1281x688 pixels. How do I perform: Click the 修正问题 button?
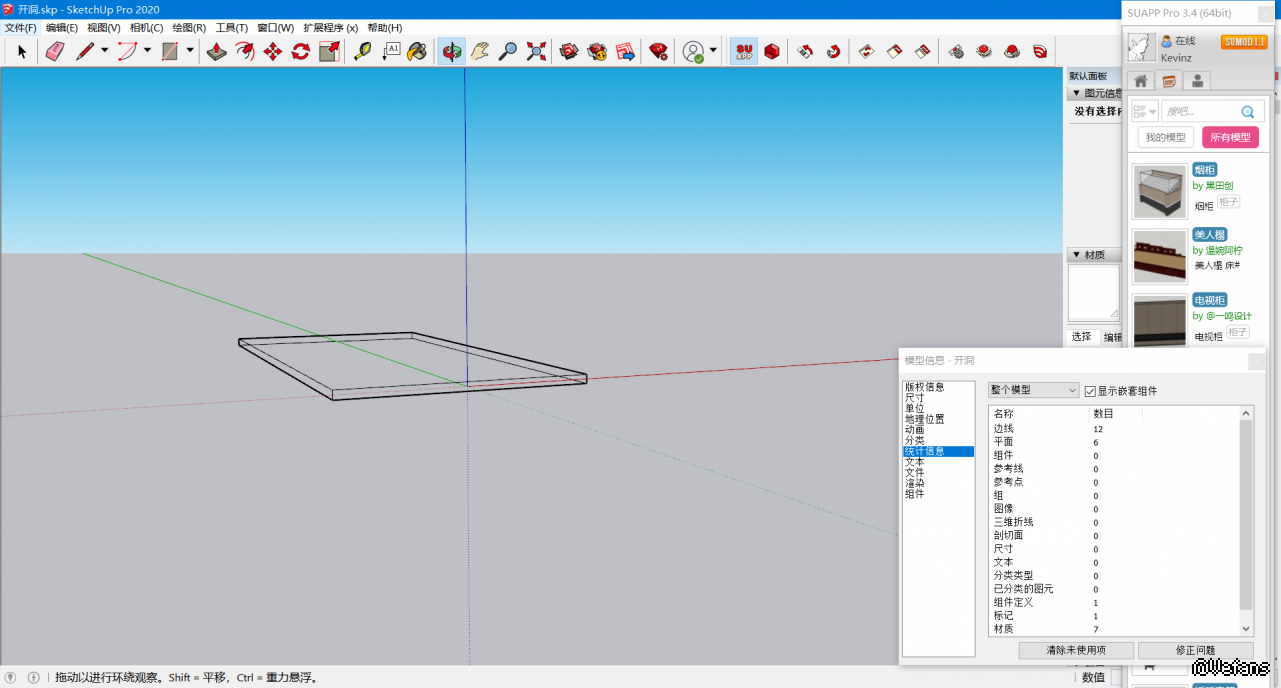(x=1195, y=650)
